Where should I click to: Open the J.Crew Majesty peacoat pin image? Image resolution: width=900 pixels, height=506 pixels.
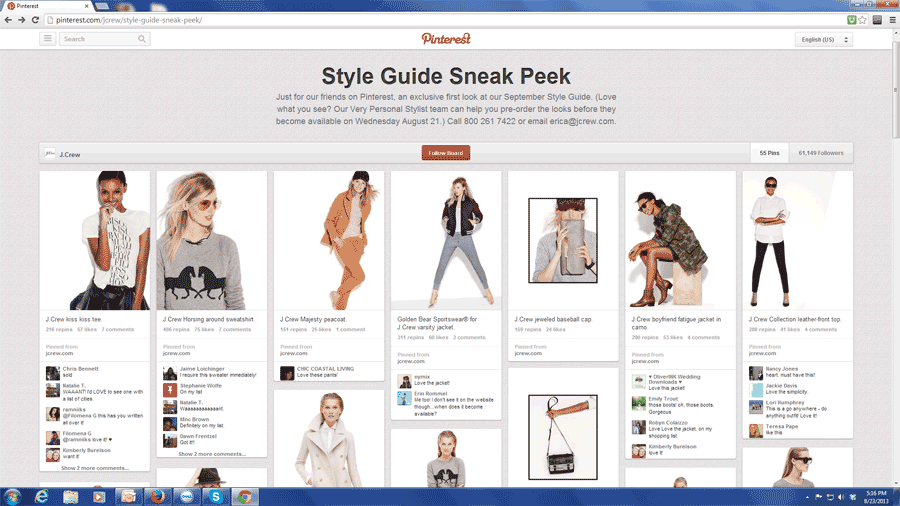(x=329, y=240)
